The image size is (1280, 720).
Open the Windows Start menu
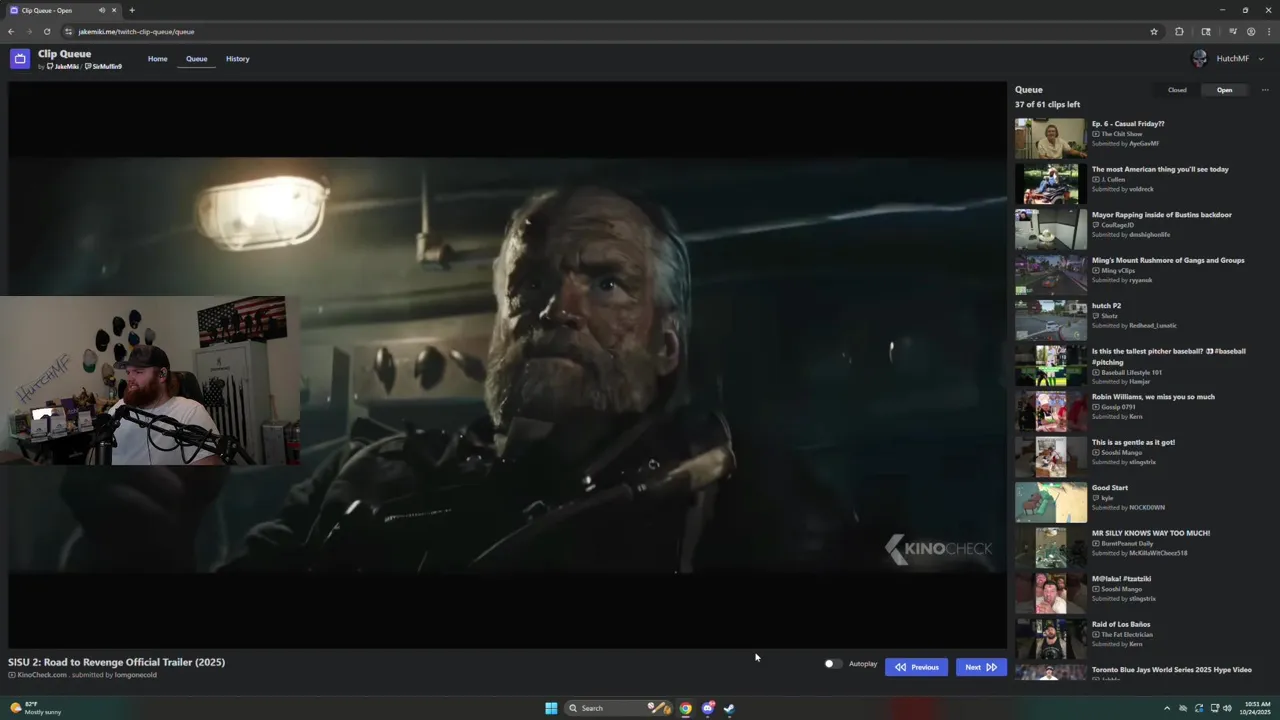(551, 708)
